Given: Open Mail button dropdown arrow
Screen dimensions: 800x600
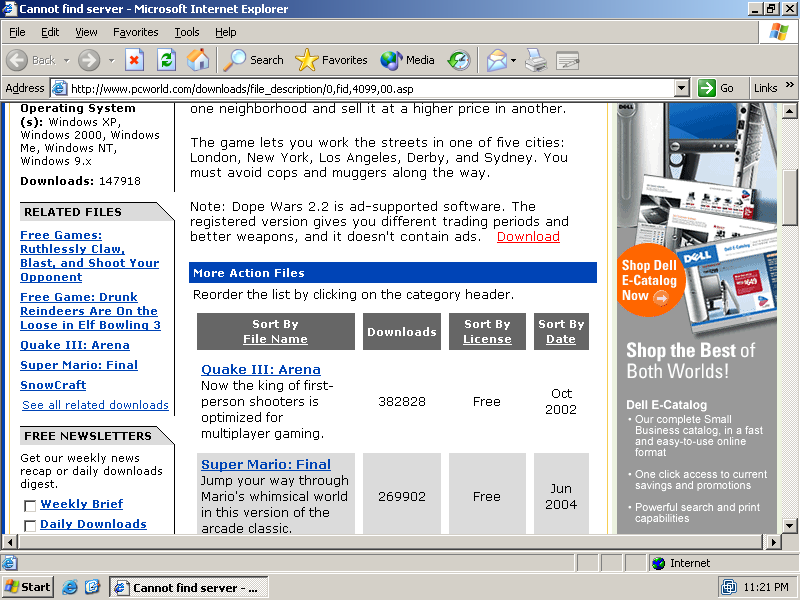Looking at the screenshot, I should [x=513, y=60].
